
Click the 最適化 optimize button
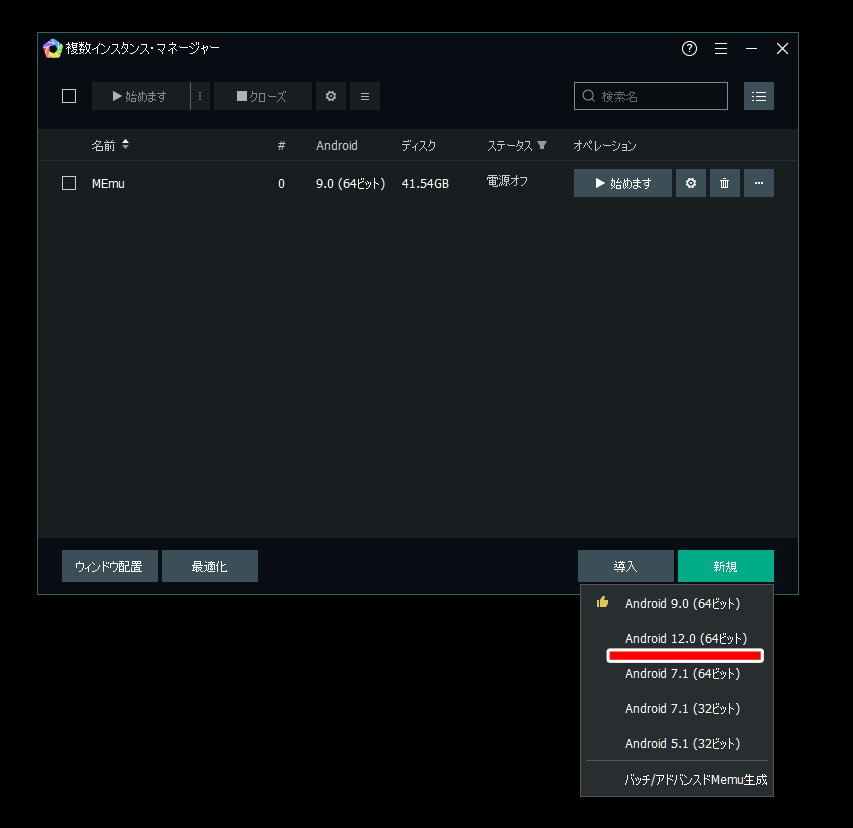click(210, 566)
